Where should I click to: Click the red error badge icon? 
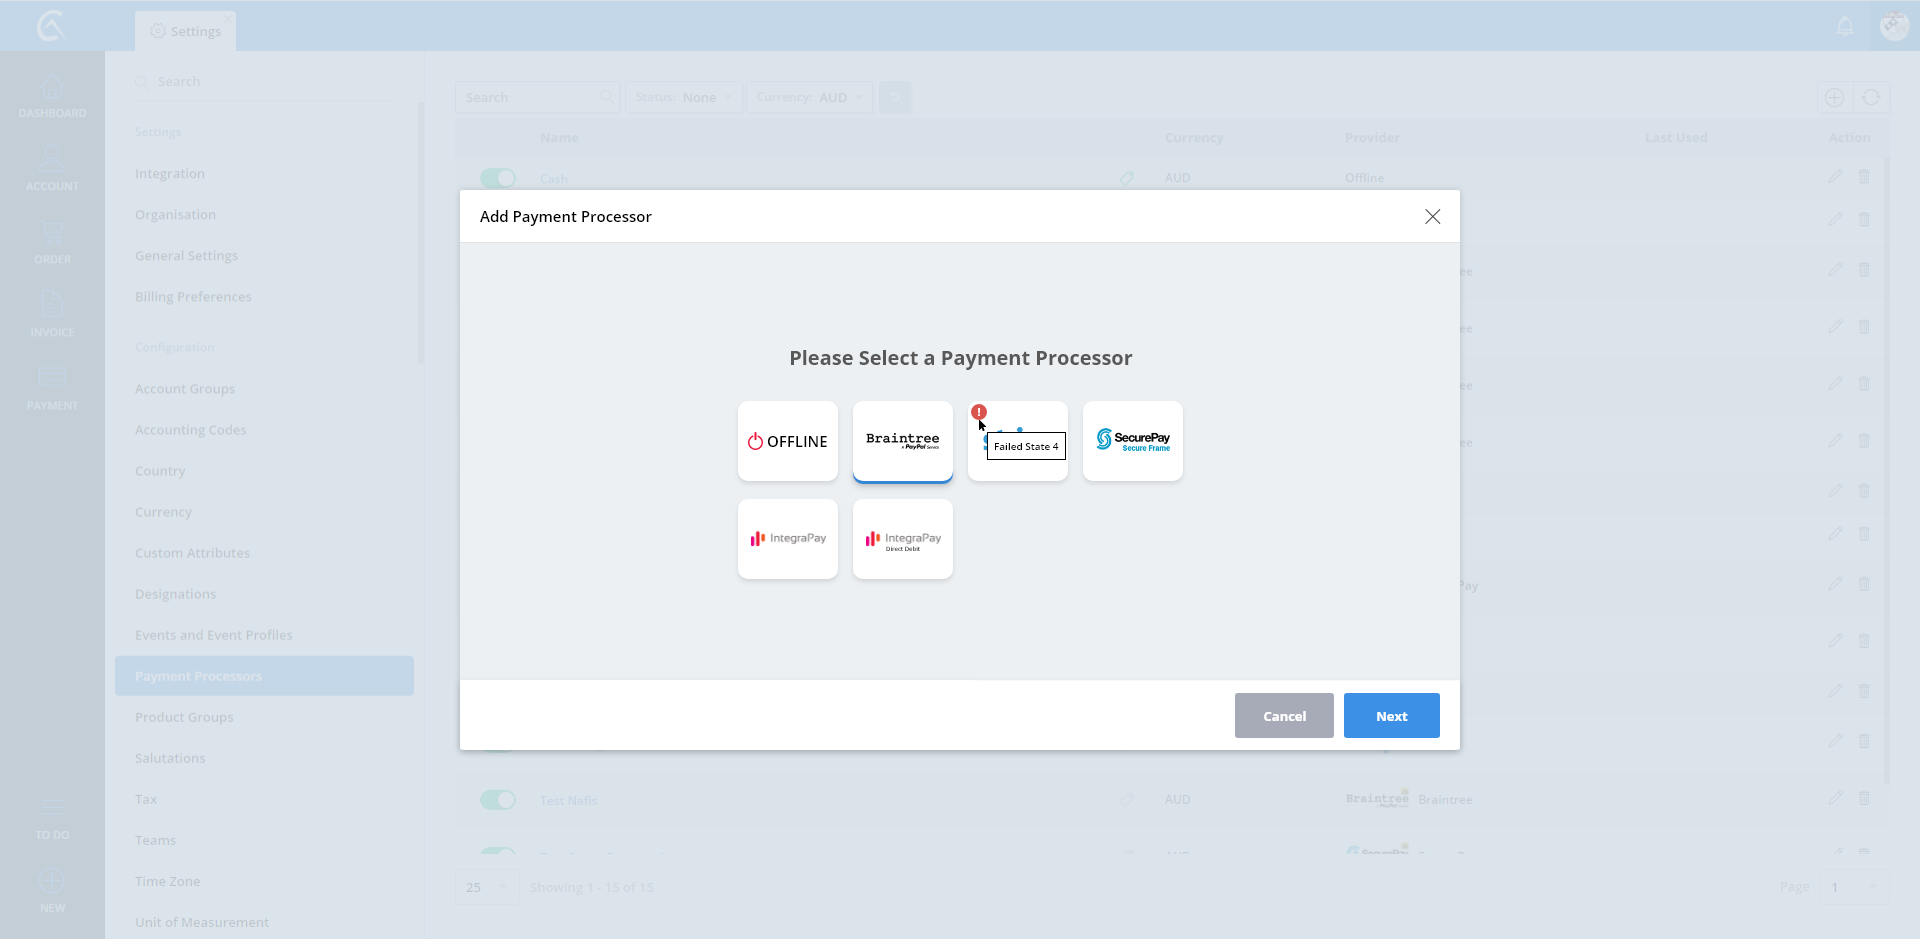pos(979,412)
